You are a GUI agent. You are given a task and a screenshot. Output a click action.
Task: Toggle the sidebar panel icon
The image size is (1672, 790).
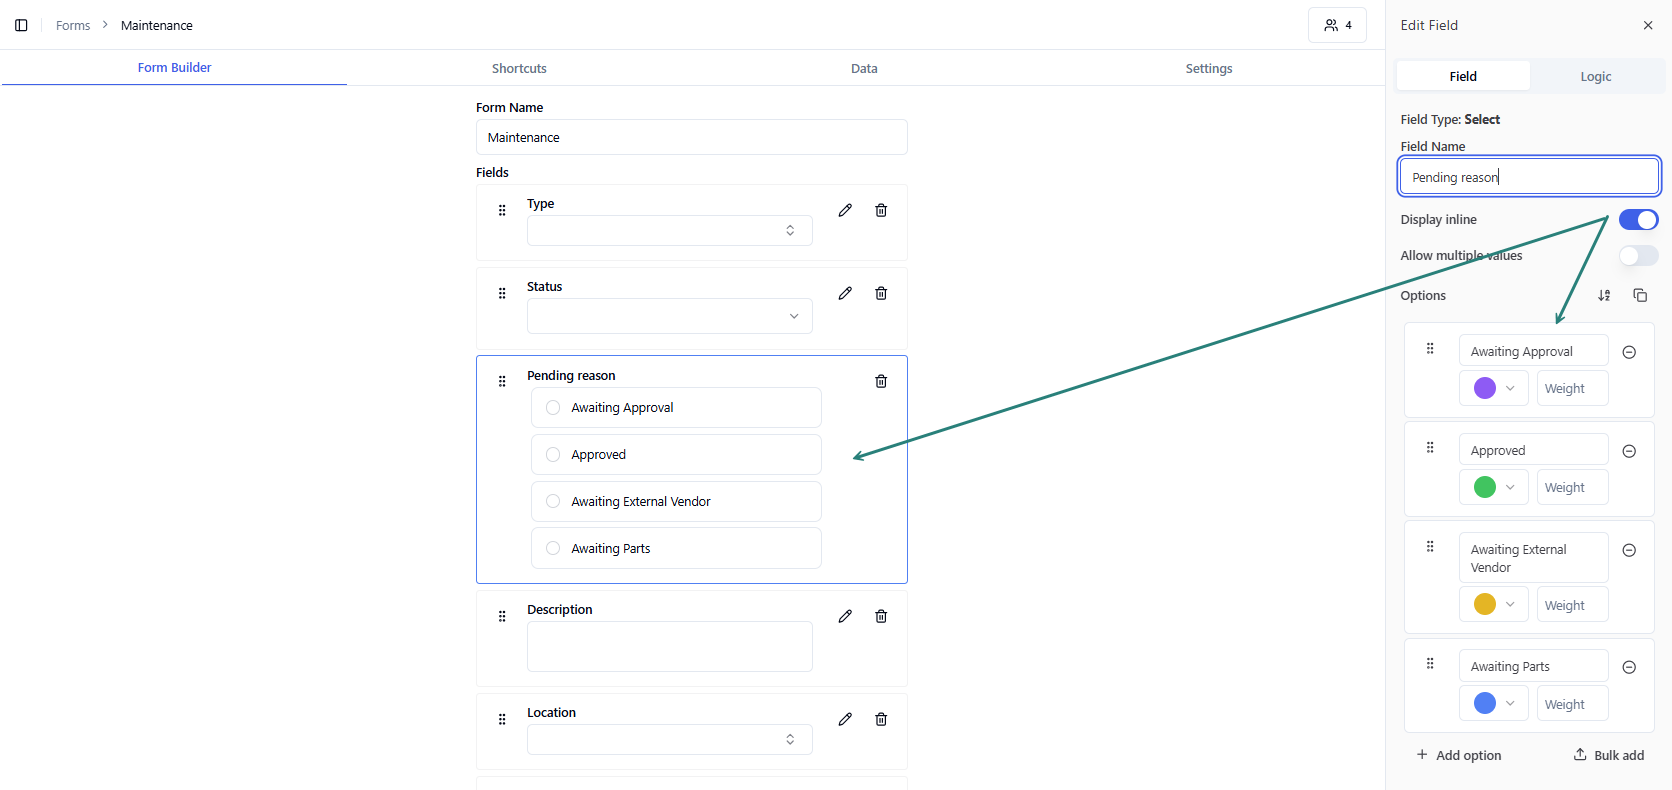pos(21,25)
